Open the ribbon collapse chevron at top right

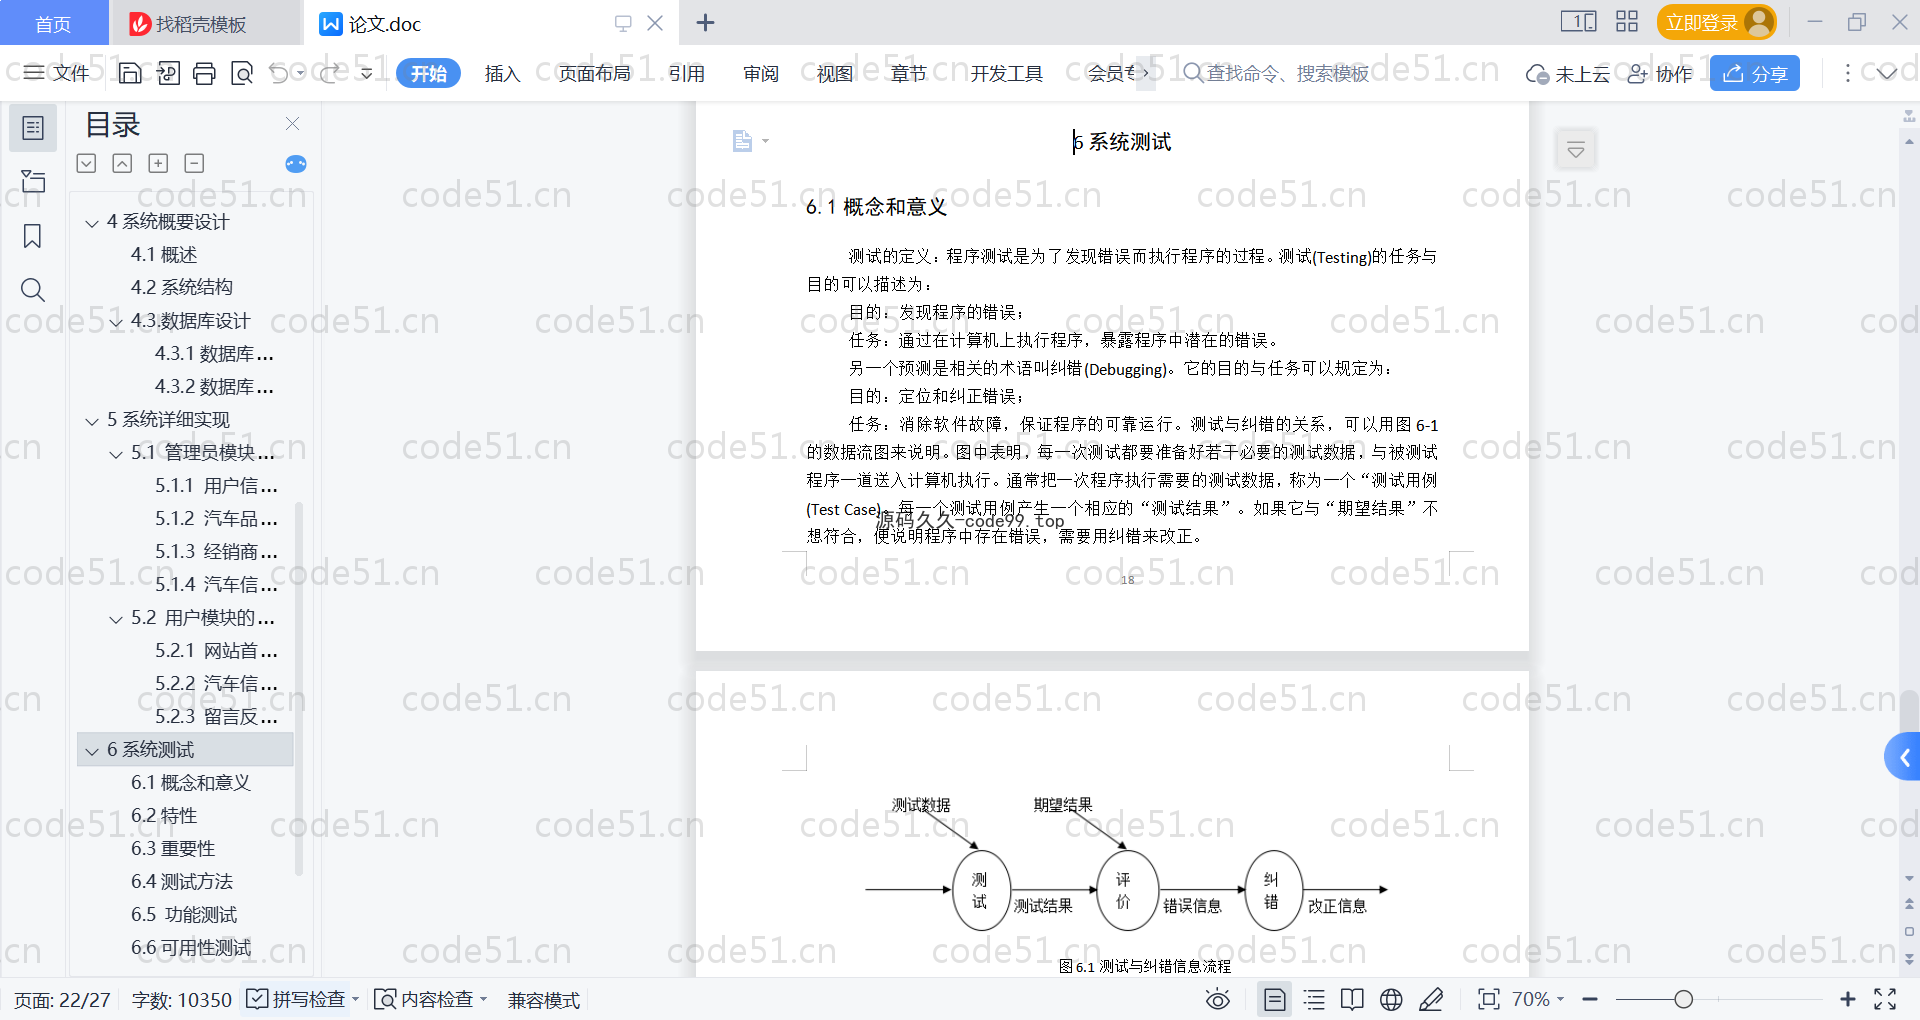click(1887, 73)
